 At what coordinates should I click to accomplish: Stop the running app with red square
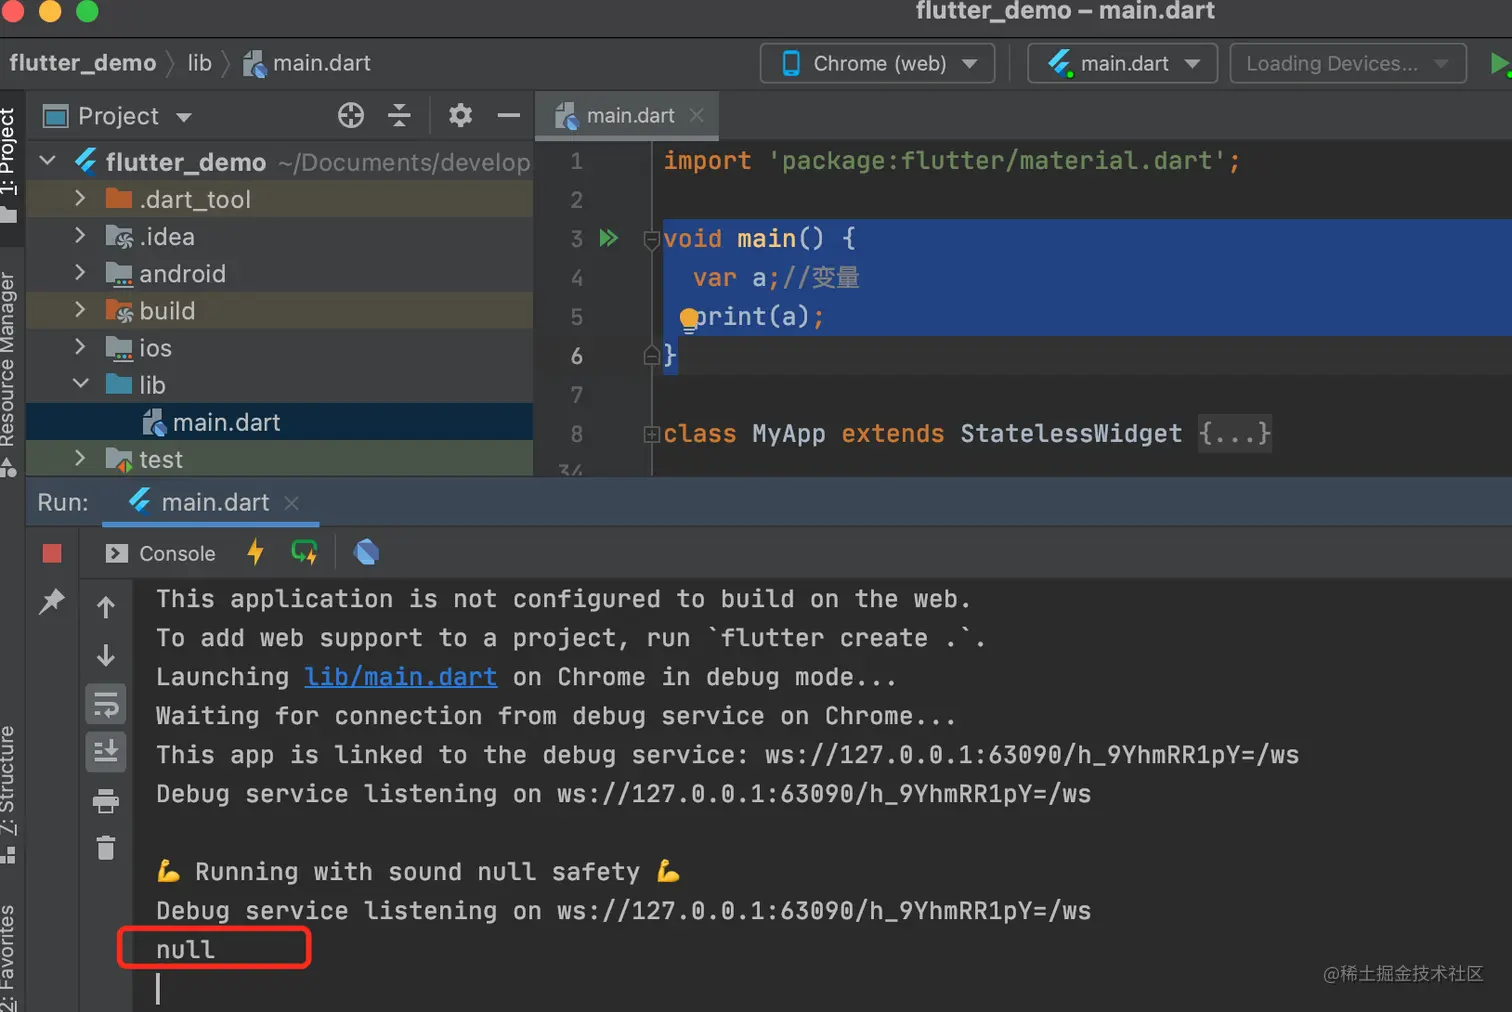52,553
